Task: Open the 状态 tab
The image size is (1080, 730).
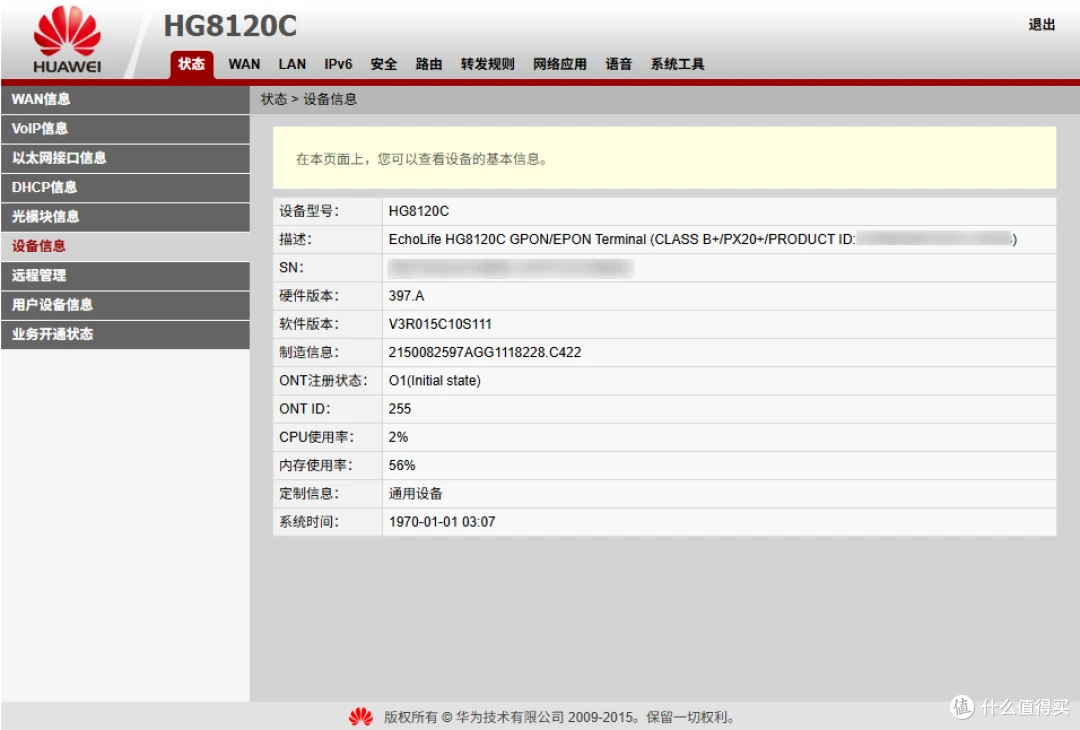Action: click(x=191, y=65)
